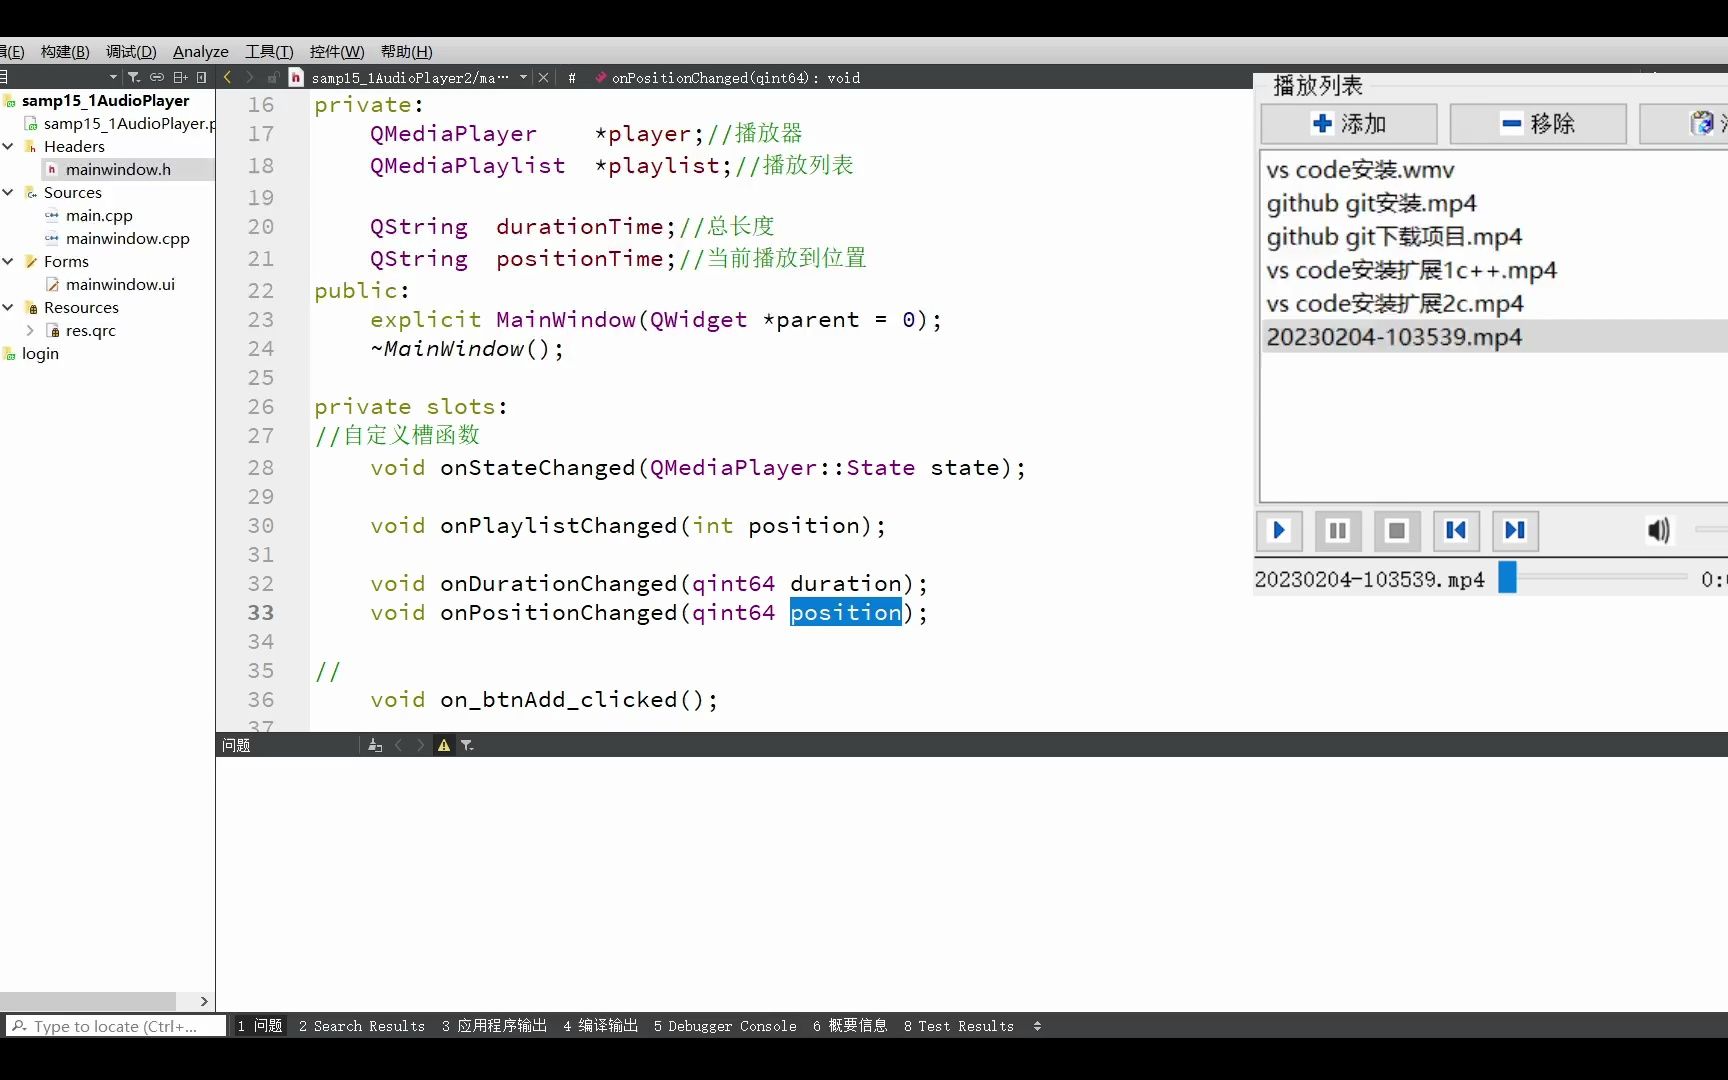Open main.cpp in project tree
The width and height of the screenshot is (1728, 1080).
[x=99, y=215]
